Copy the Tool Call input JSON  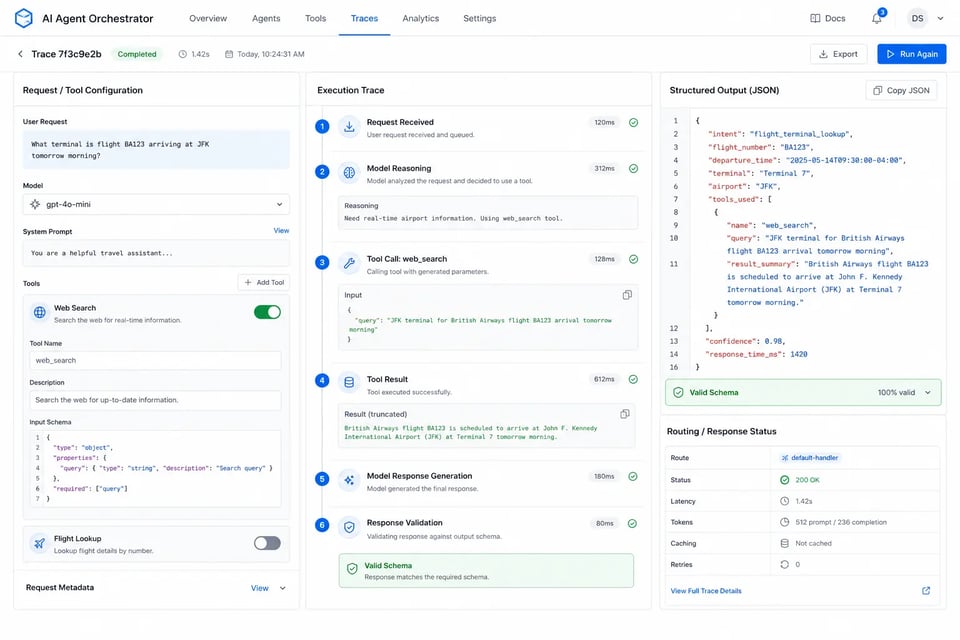point(627,295)
